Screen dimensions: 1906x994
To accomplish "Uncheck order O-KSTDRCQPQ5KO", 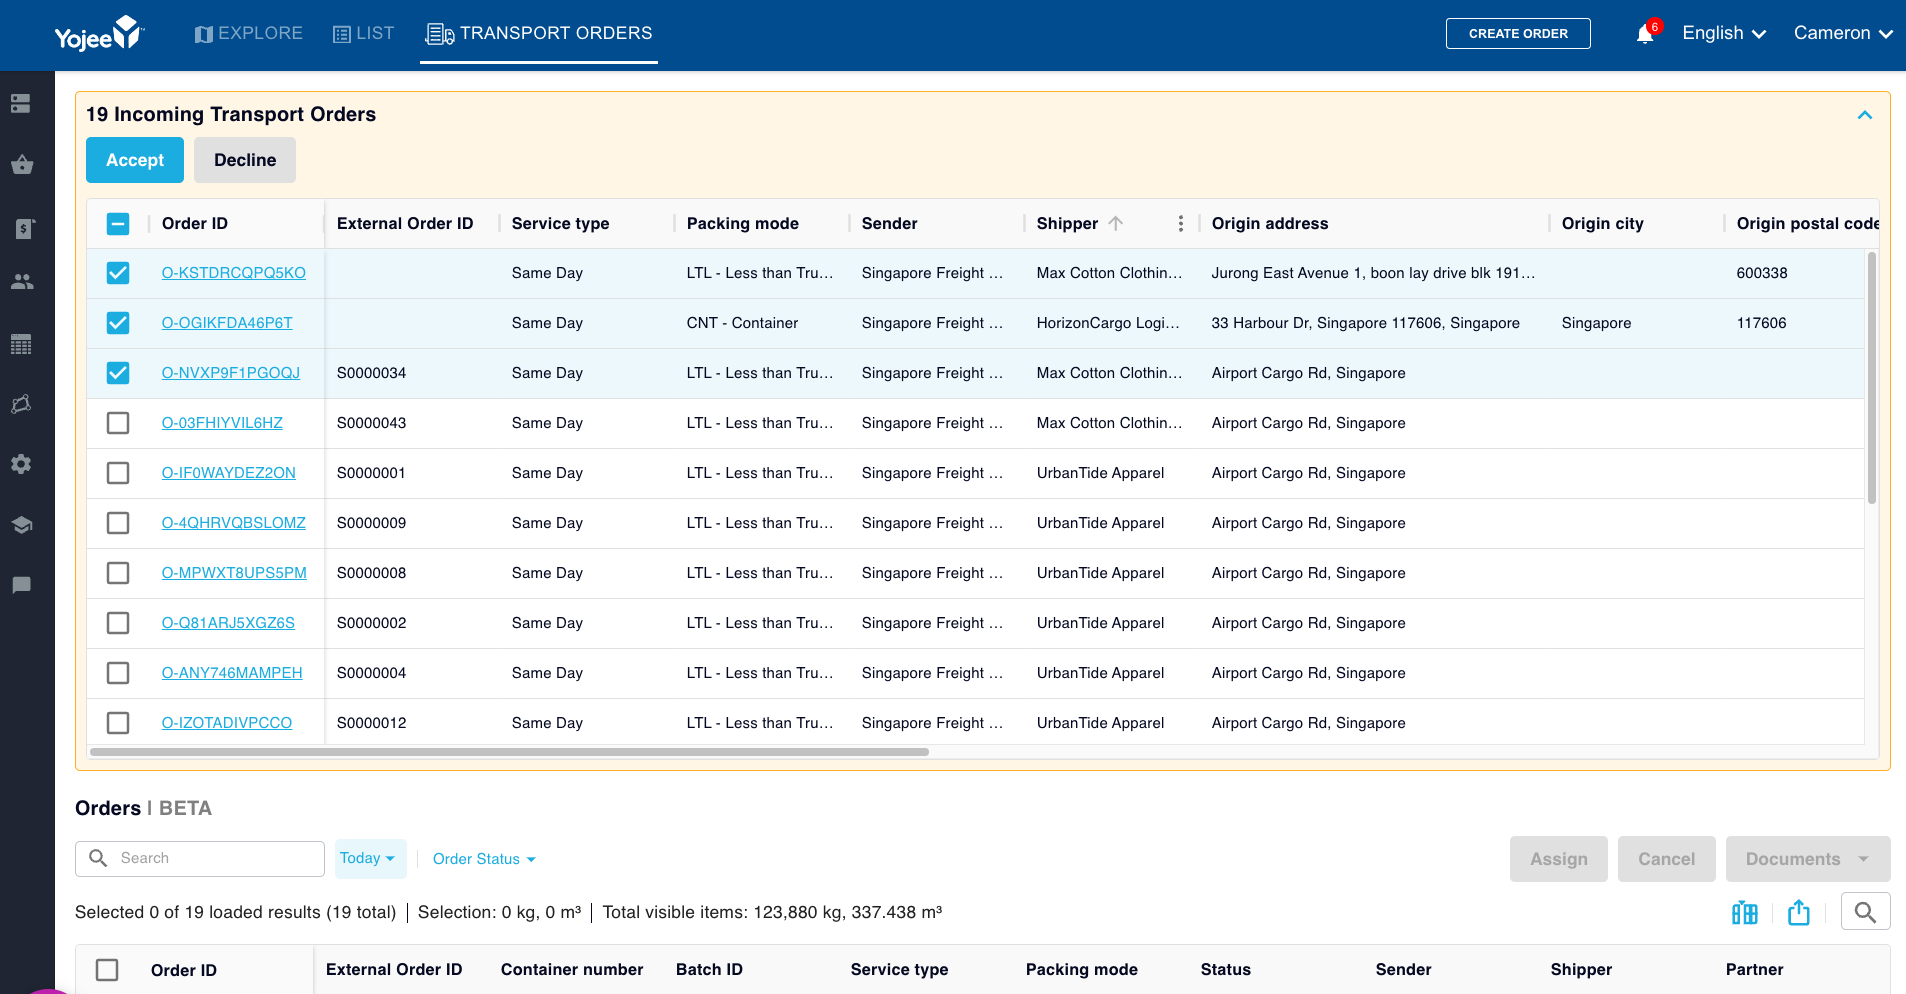I will 118,273.
